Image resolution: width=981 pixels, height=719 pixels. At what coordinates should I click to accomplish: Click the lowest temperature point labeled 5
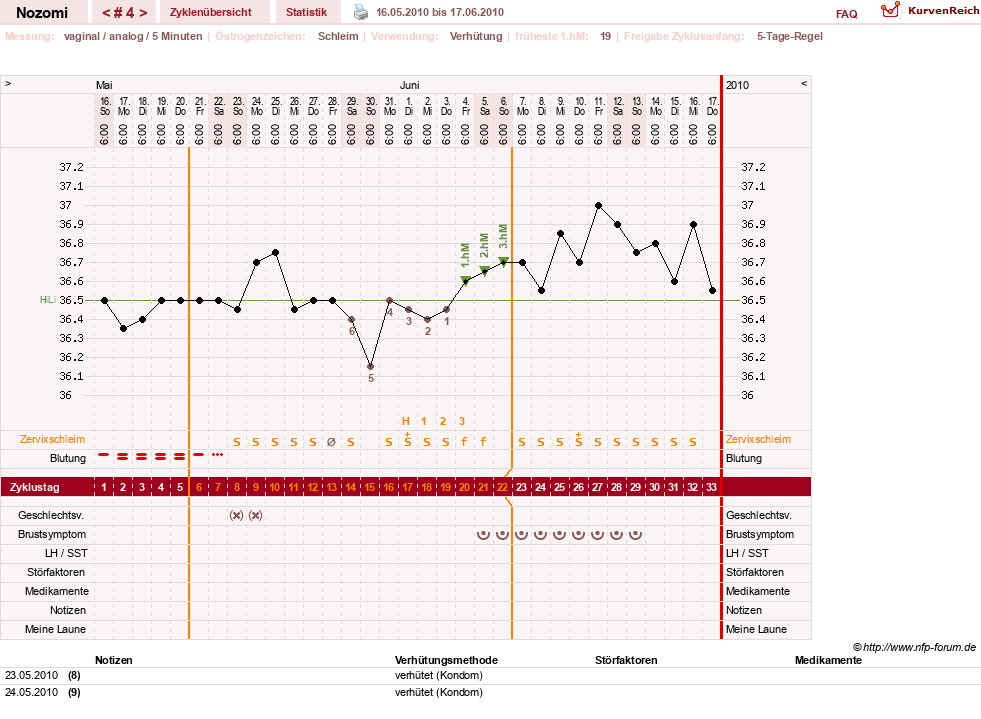point(370,367)
